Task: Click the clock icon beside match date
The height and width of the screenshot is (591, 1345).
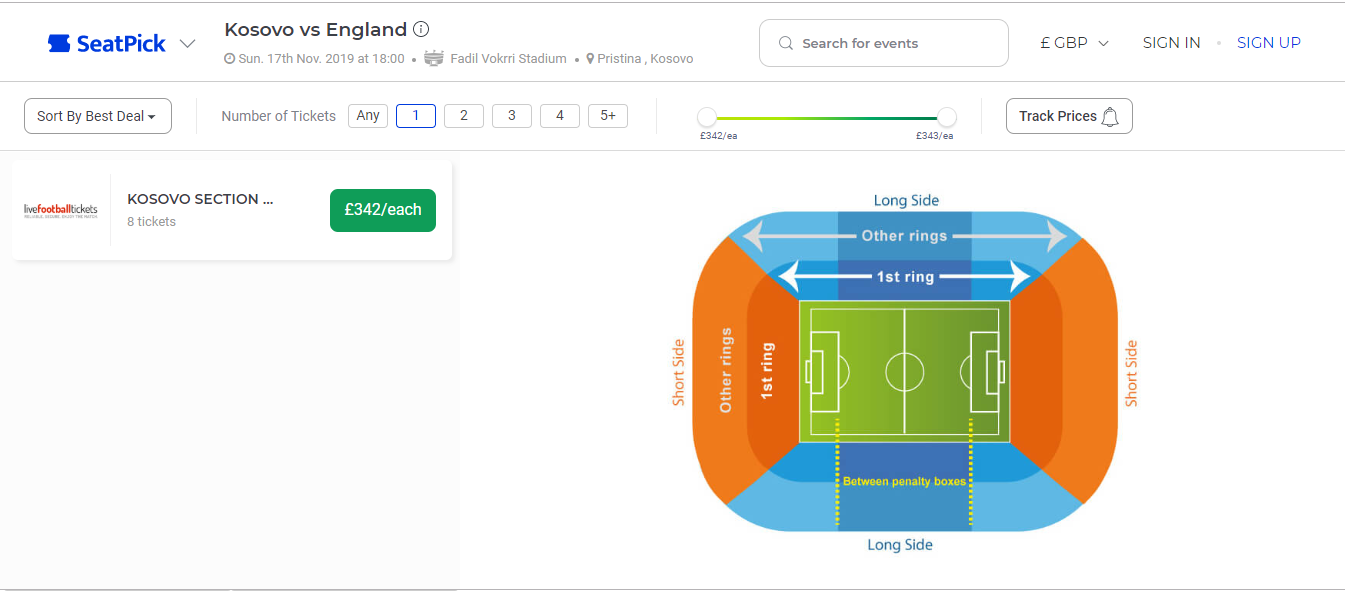Action: [230, 59]
